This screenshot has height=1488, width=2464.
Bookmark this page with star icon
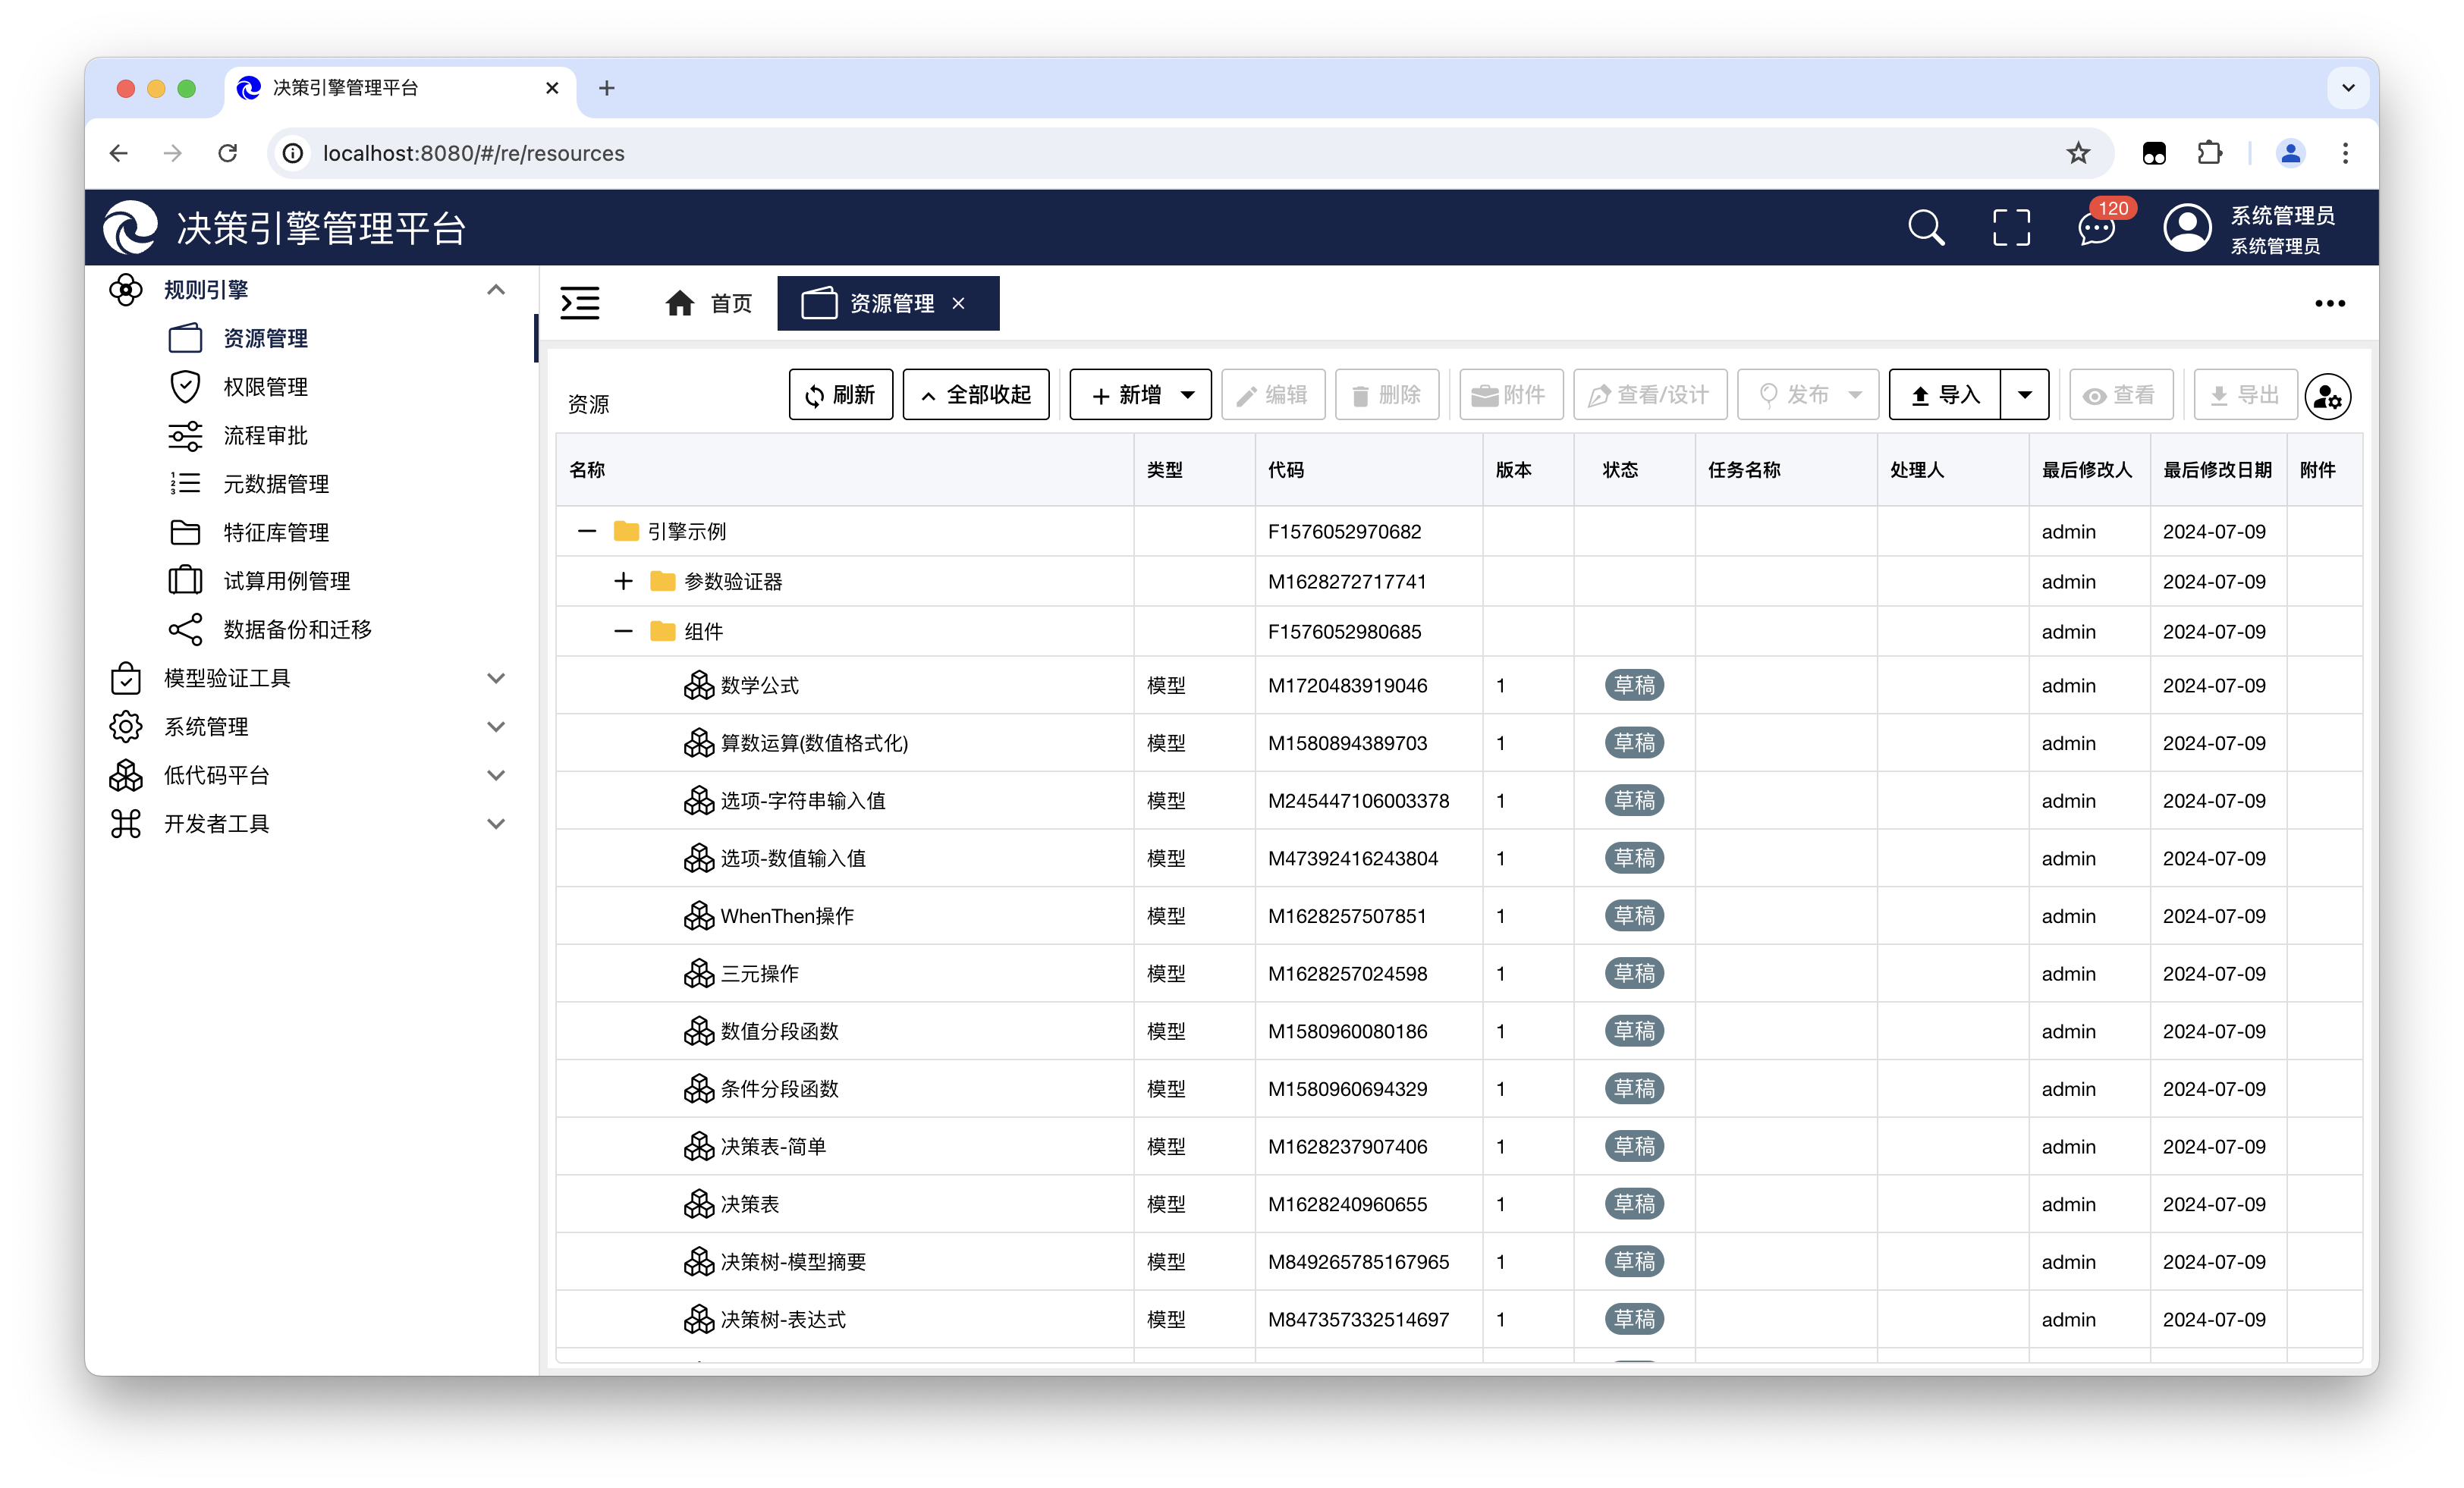[x=2078, y=153]
